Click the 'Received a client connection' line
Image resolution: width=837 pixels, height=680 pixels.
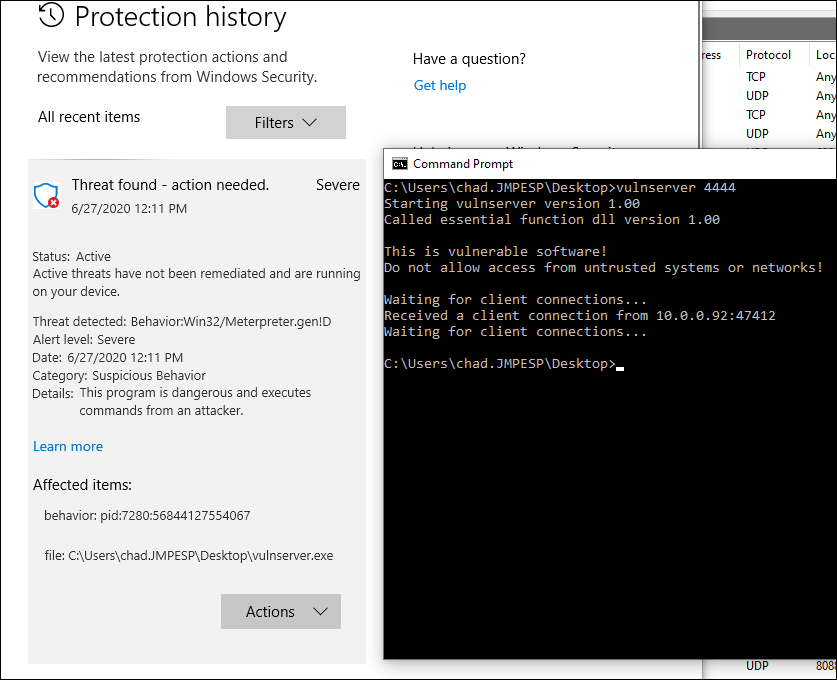pyautogui.click(x=580, y=315)
